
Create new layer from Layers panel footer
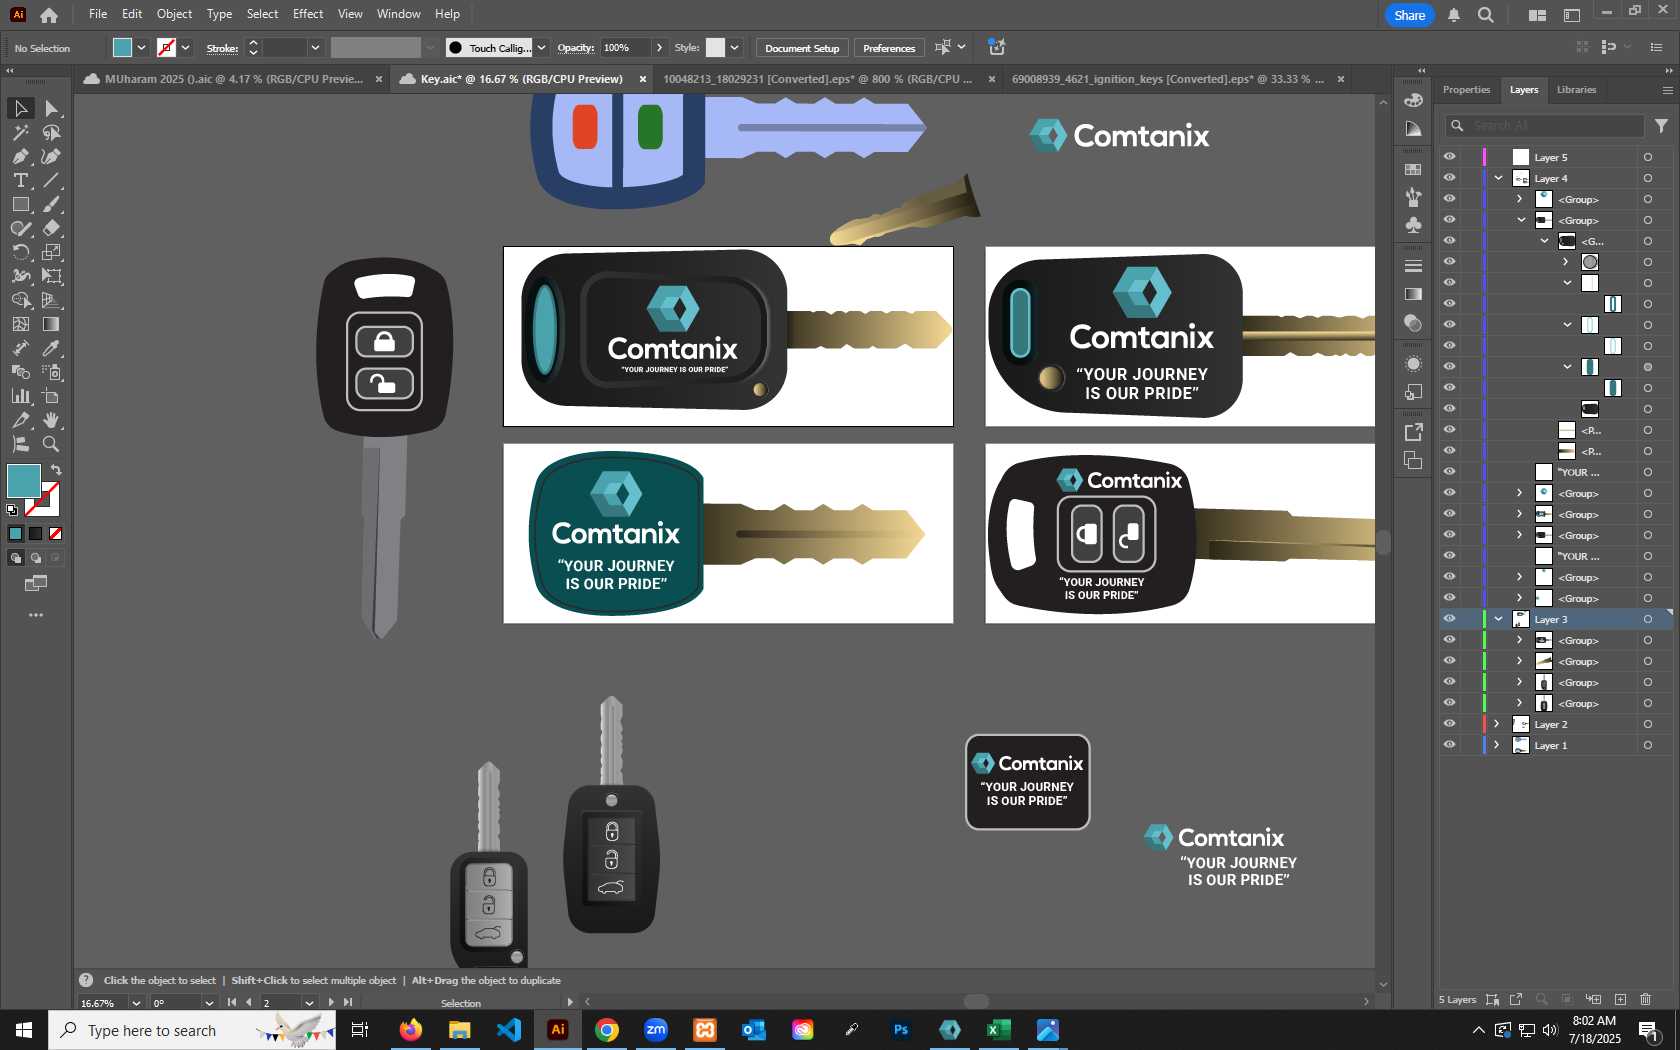pyautogui.click(x=1620, y=999)
